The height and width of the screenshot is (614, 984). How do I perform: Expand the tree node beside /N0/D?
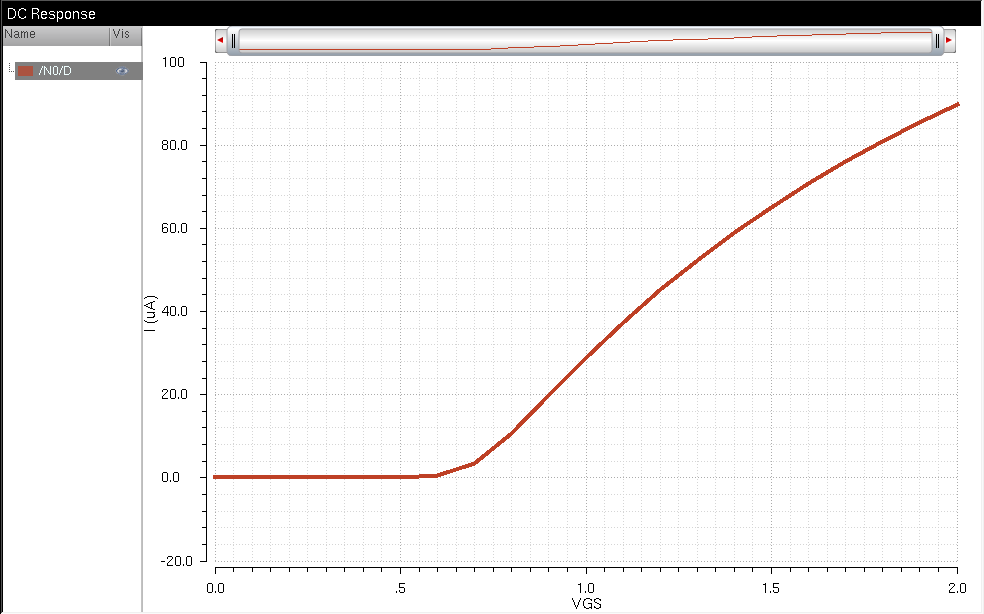tap(11, 68)
